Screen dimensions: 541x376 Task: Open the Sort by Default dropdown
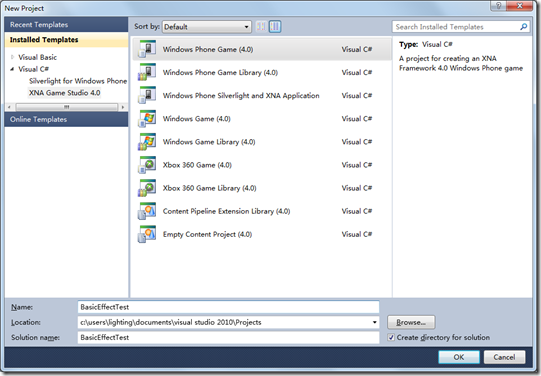click(x=207, y=27)
